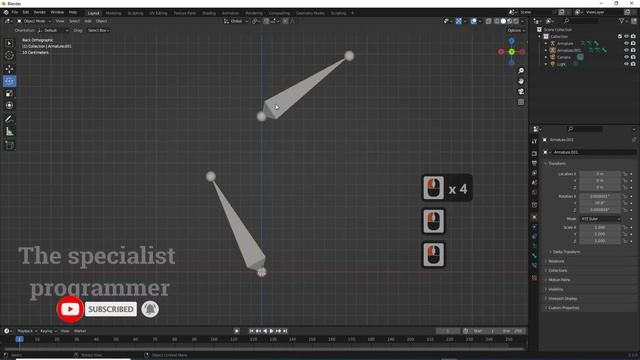Select the Transform tool

click(x=9, y=106)
